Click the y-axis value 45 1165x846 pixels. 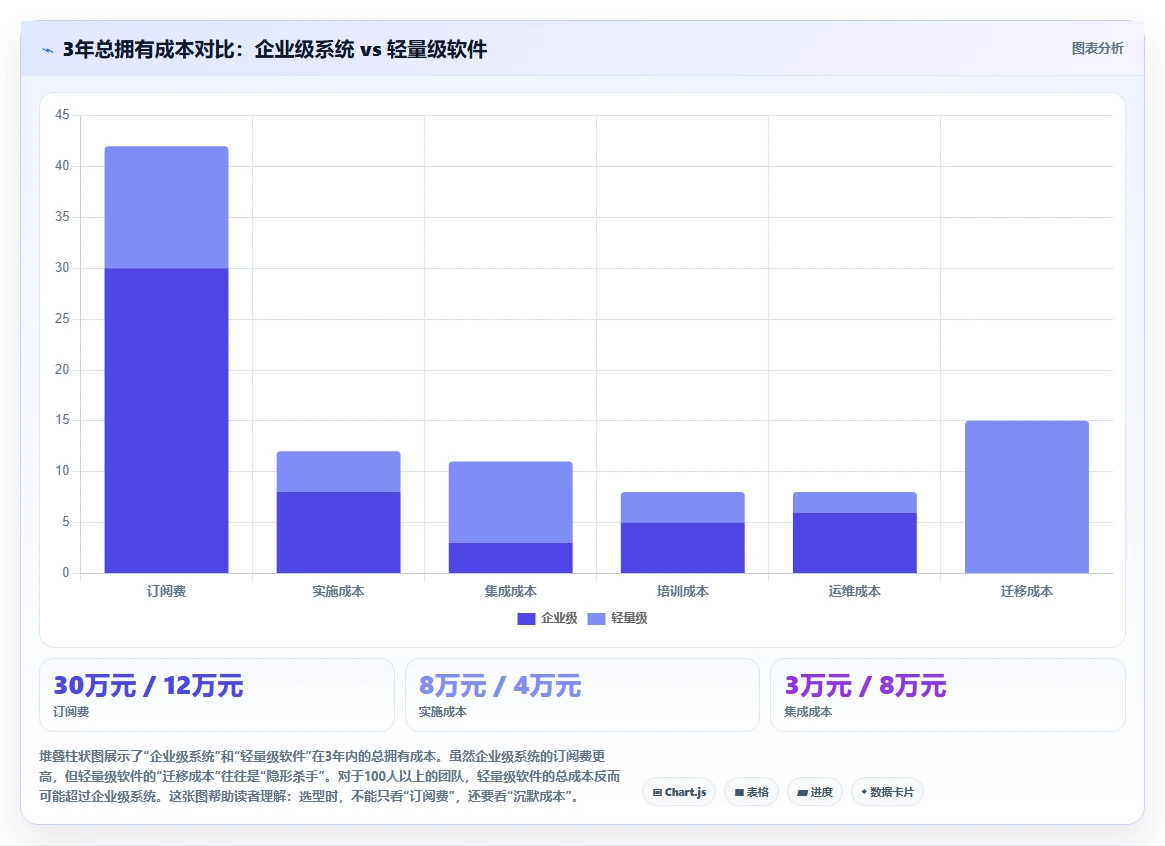tap(62, 114)
